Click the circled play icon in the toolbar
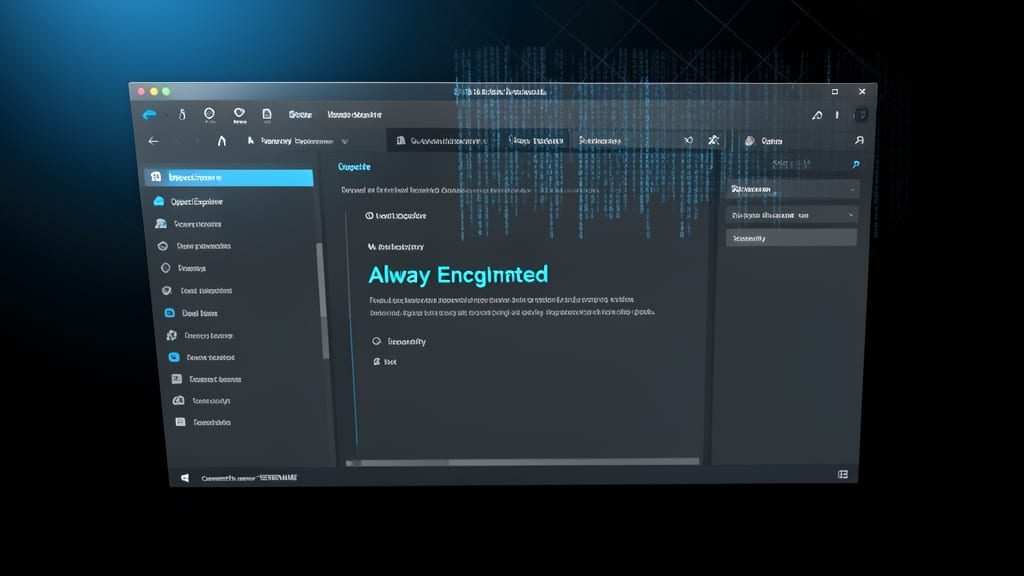 [209, 114]
